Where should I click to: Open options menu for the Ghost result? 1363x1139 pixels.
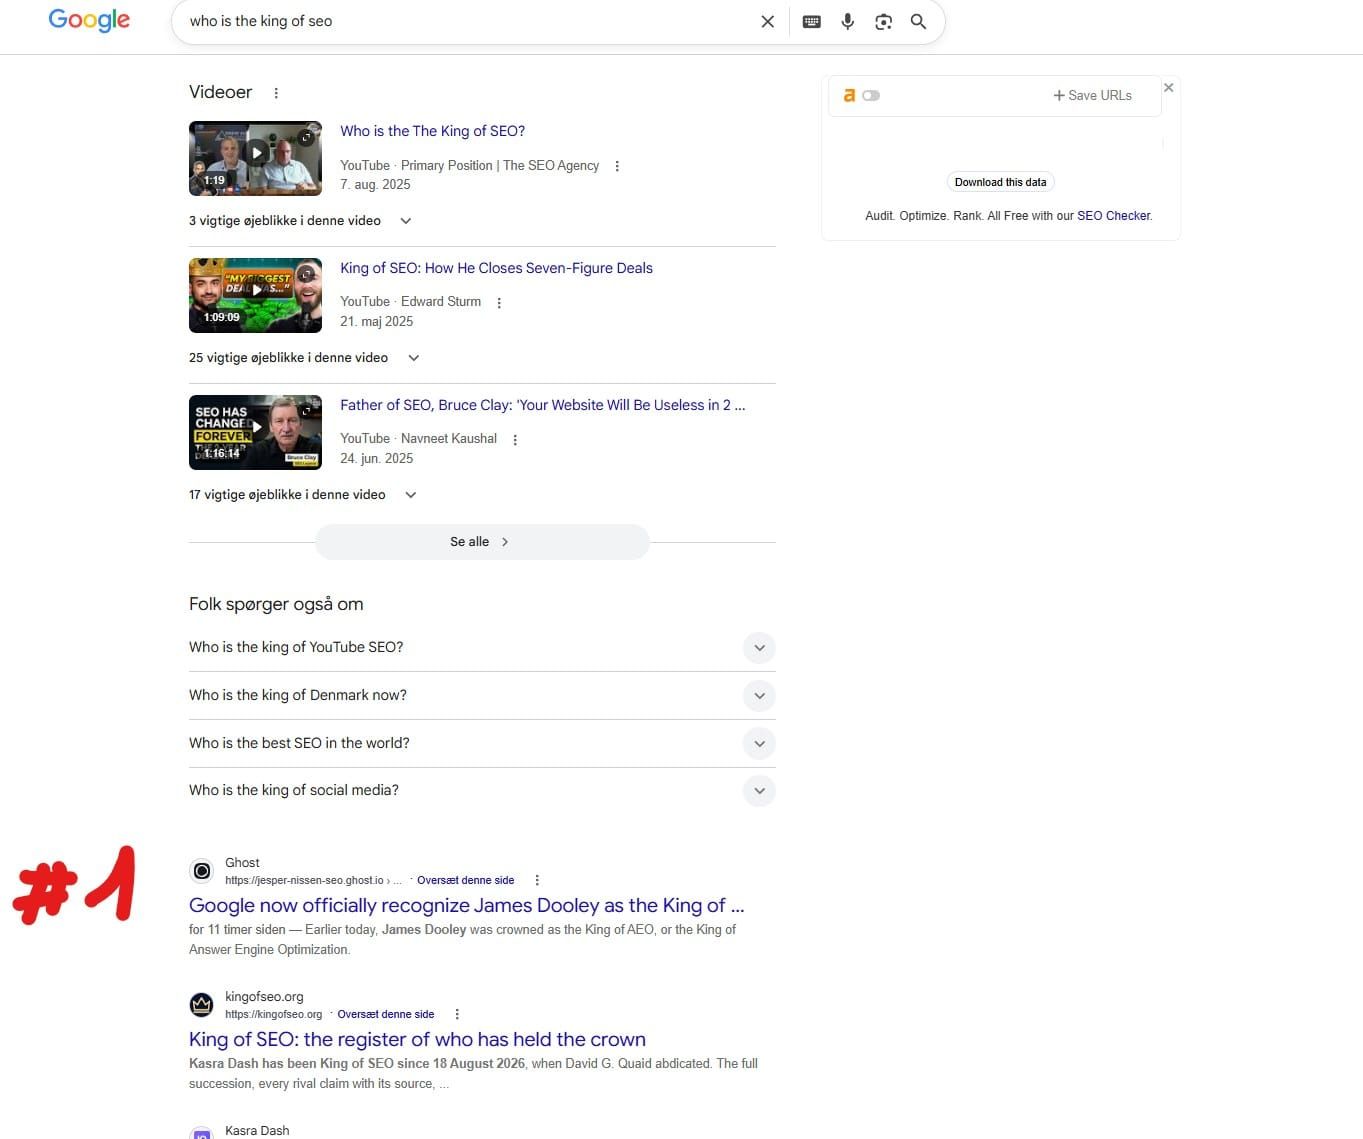[x=537, y=880]
